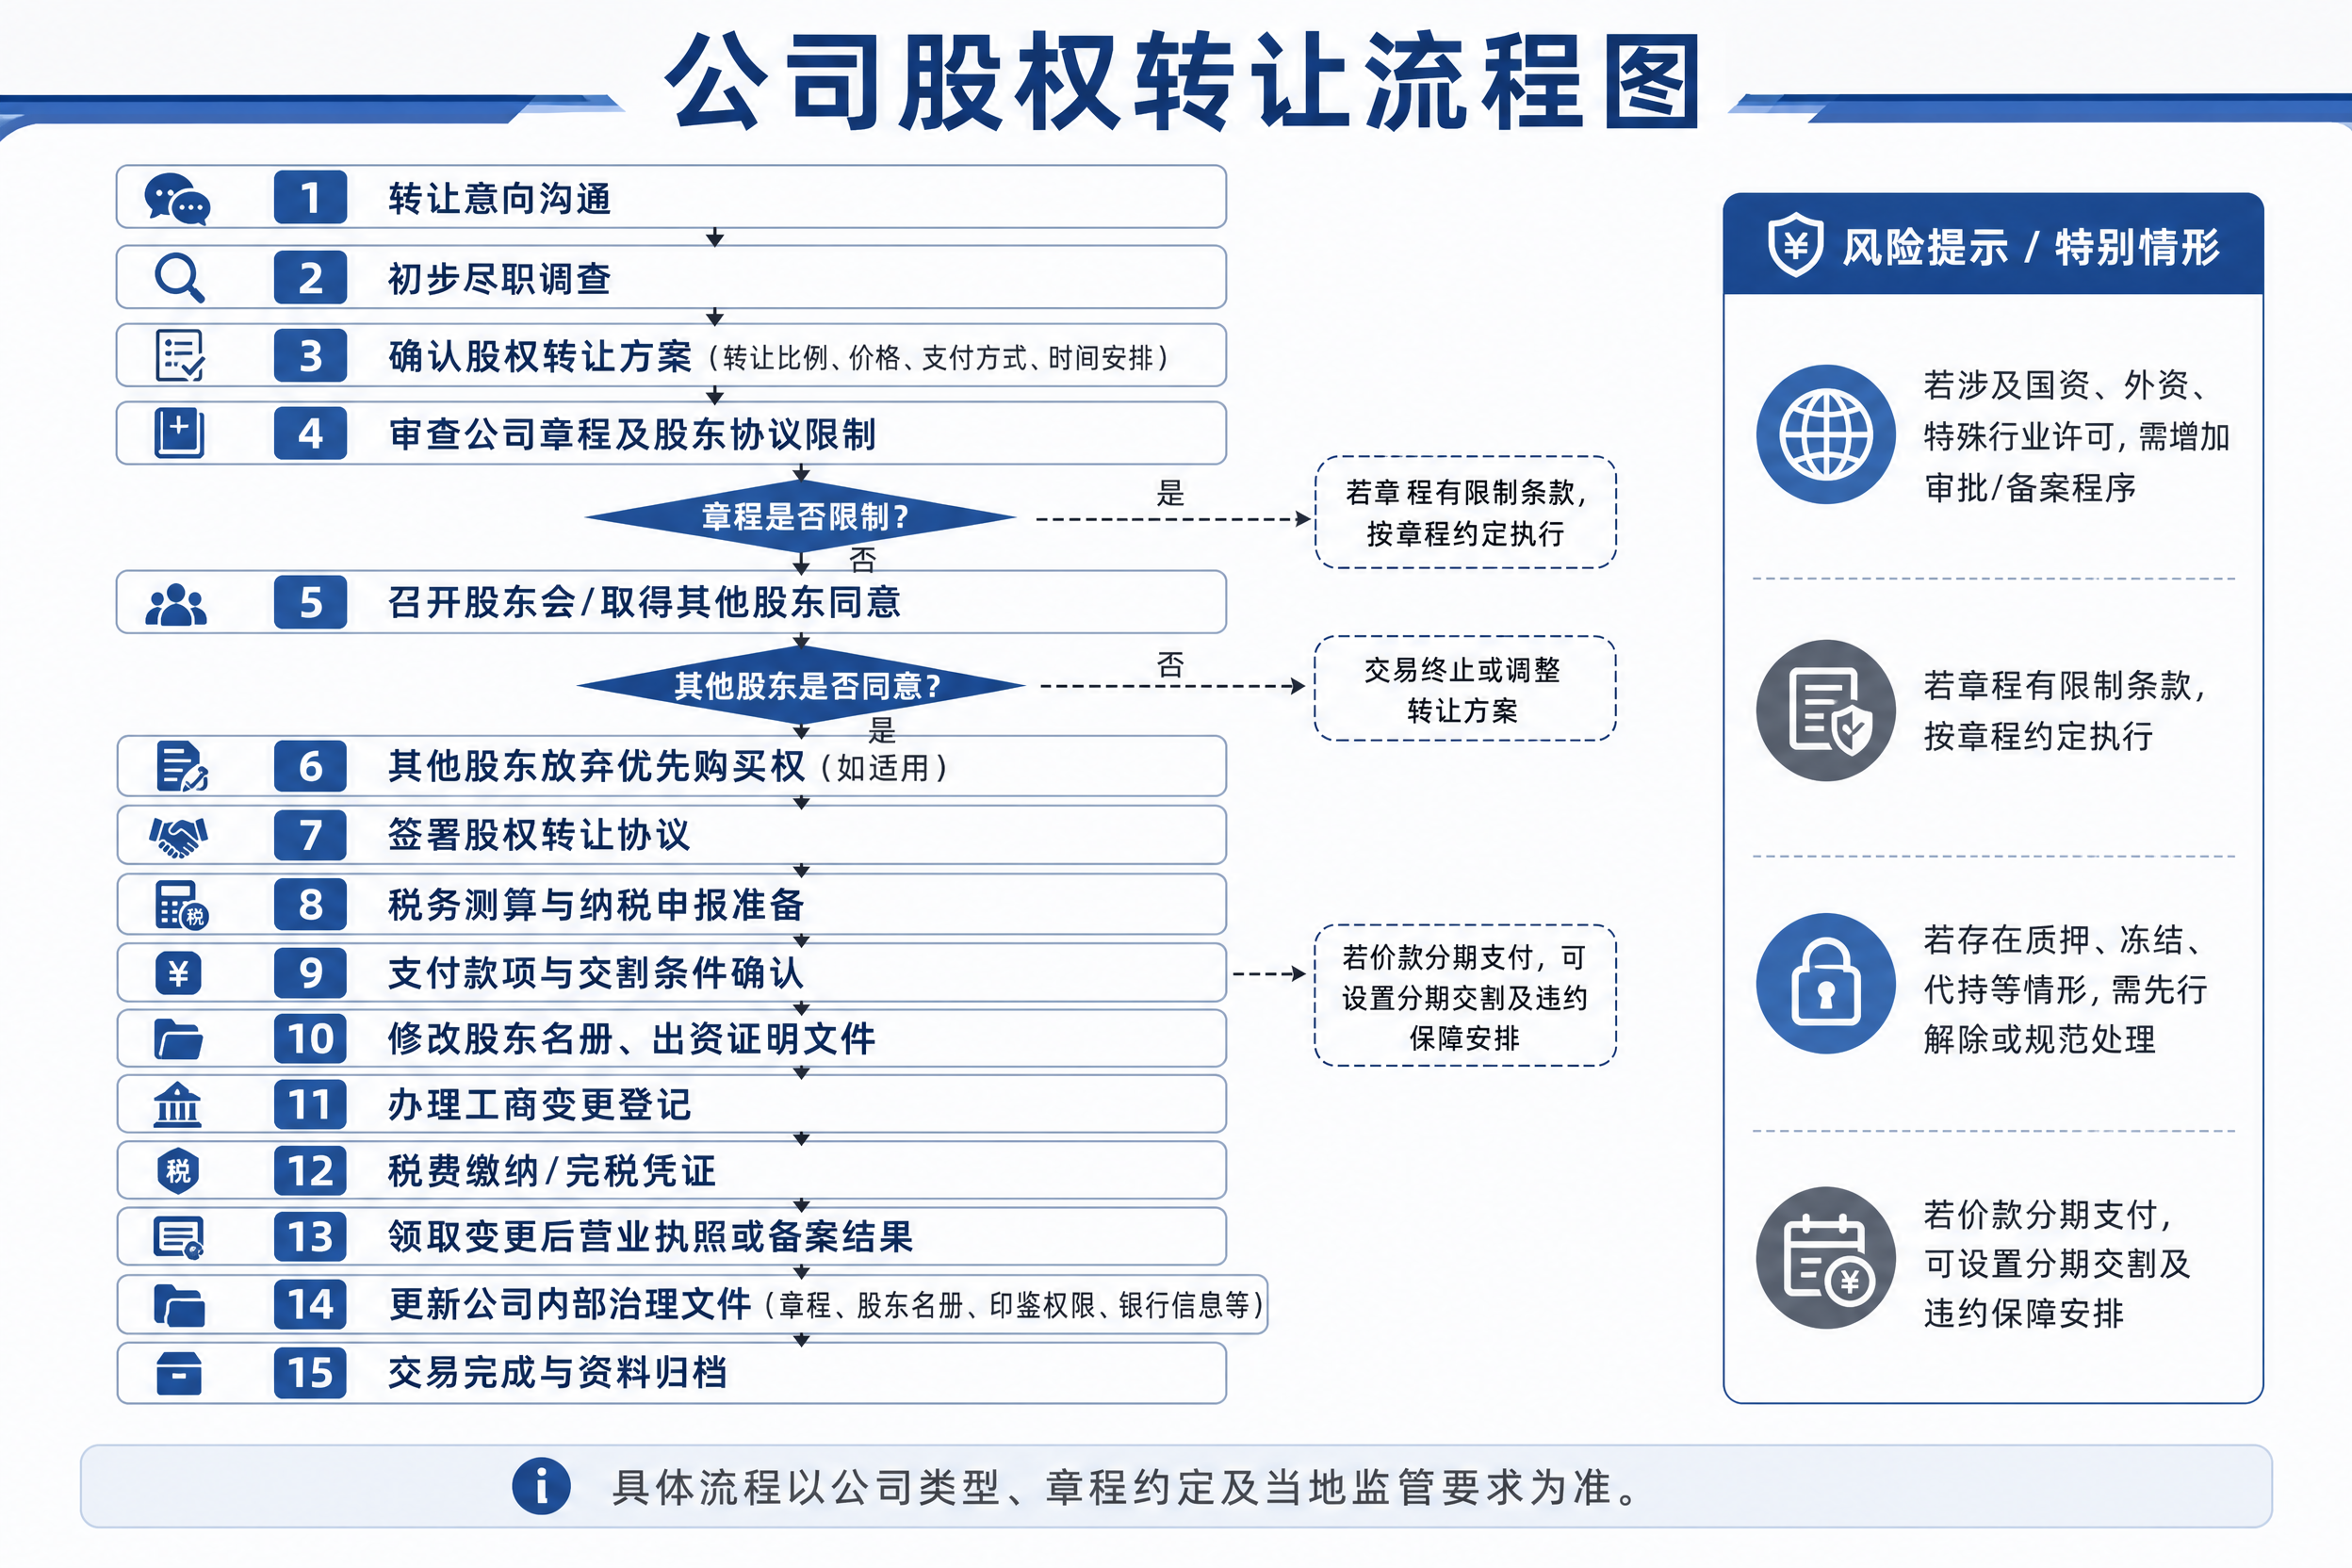Click the text 税费缴纳/完税凭证
Image resolution: width=2352 pixels, height=1568 pixels.
[552, 1171]
